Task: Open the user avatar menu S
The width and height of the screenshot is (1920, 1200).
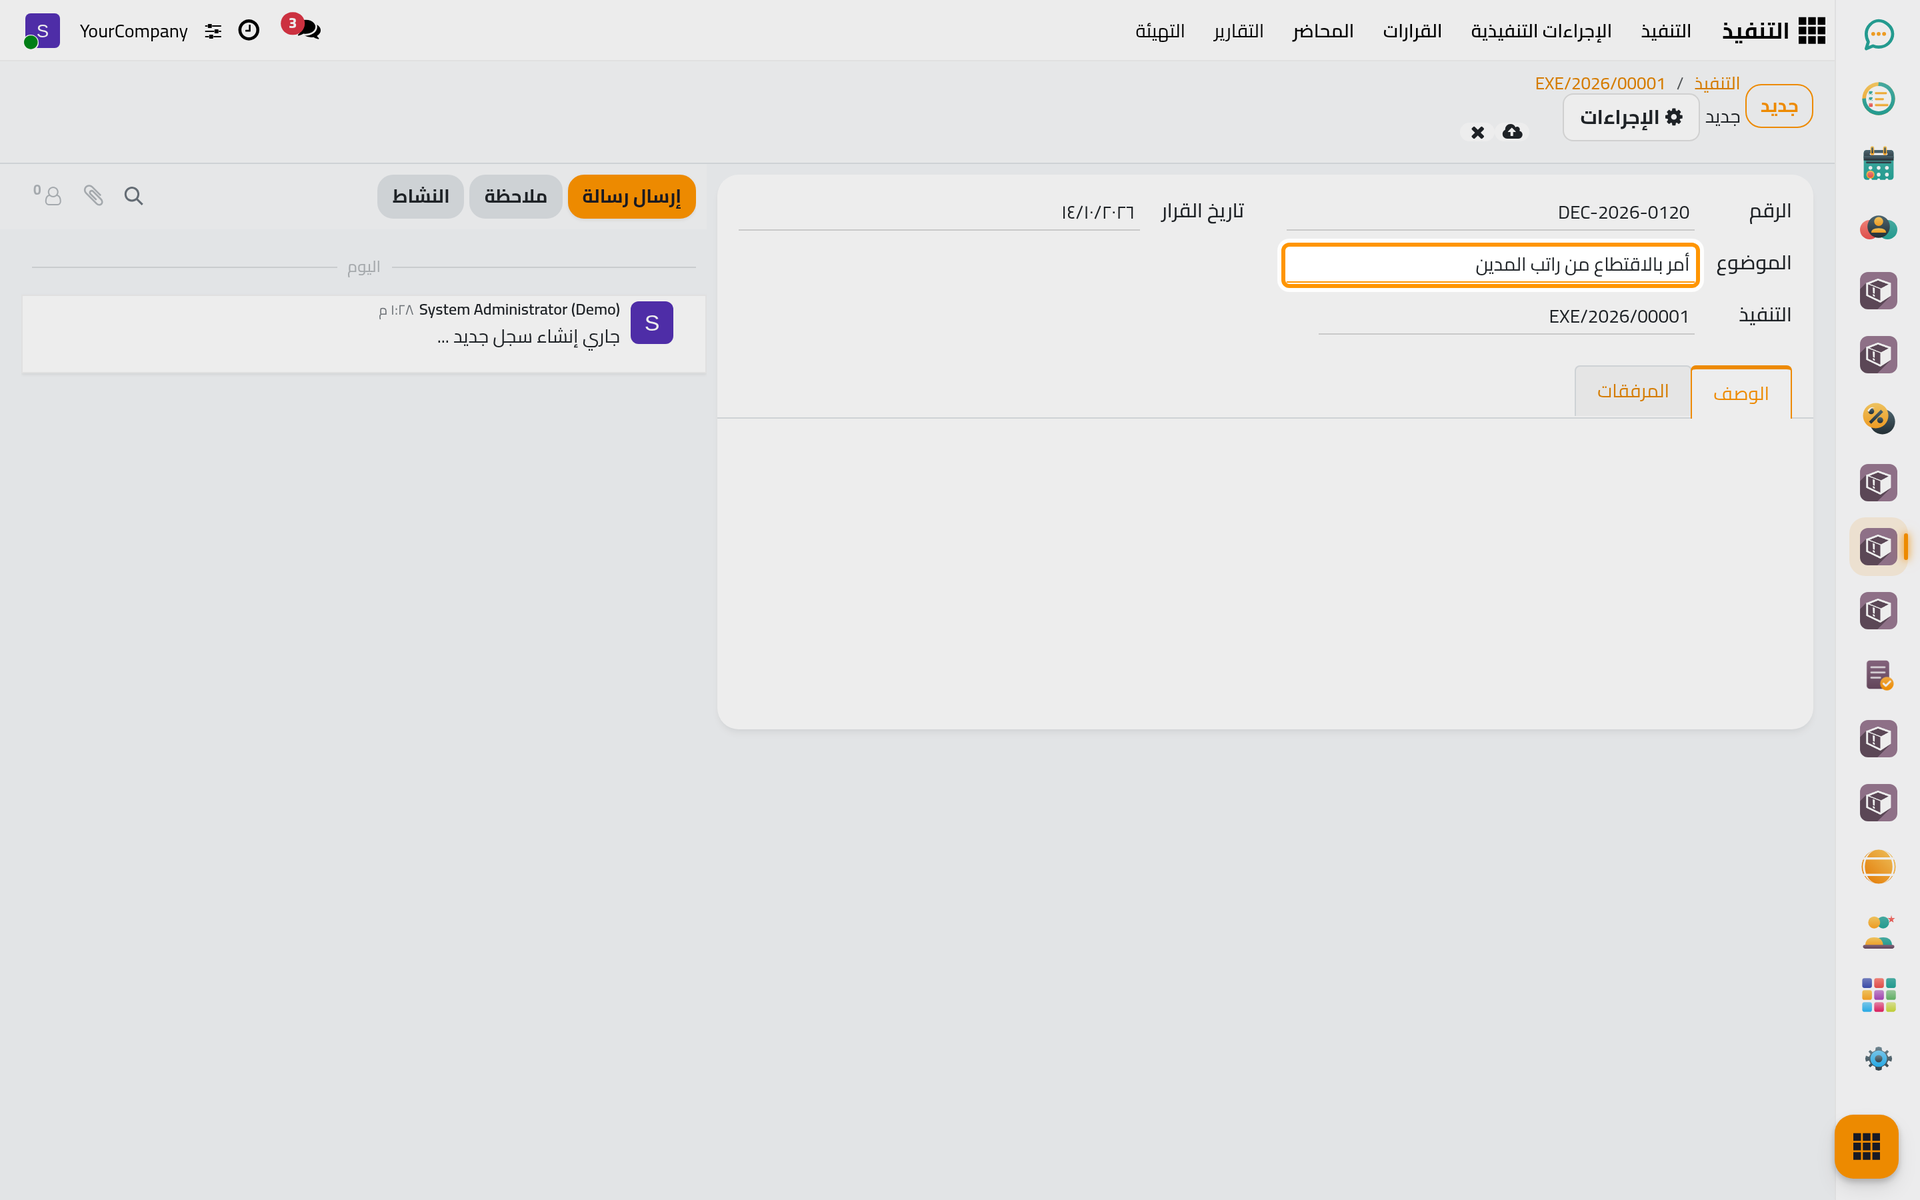Action: click(x=42, y=31)
